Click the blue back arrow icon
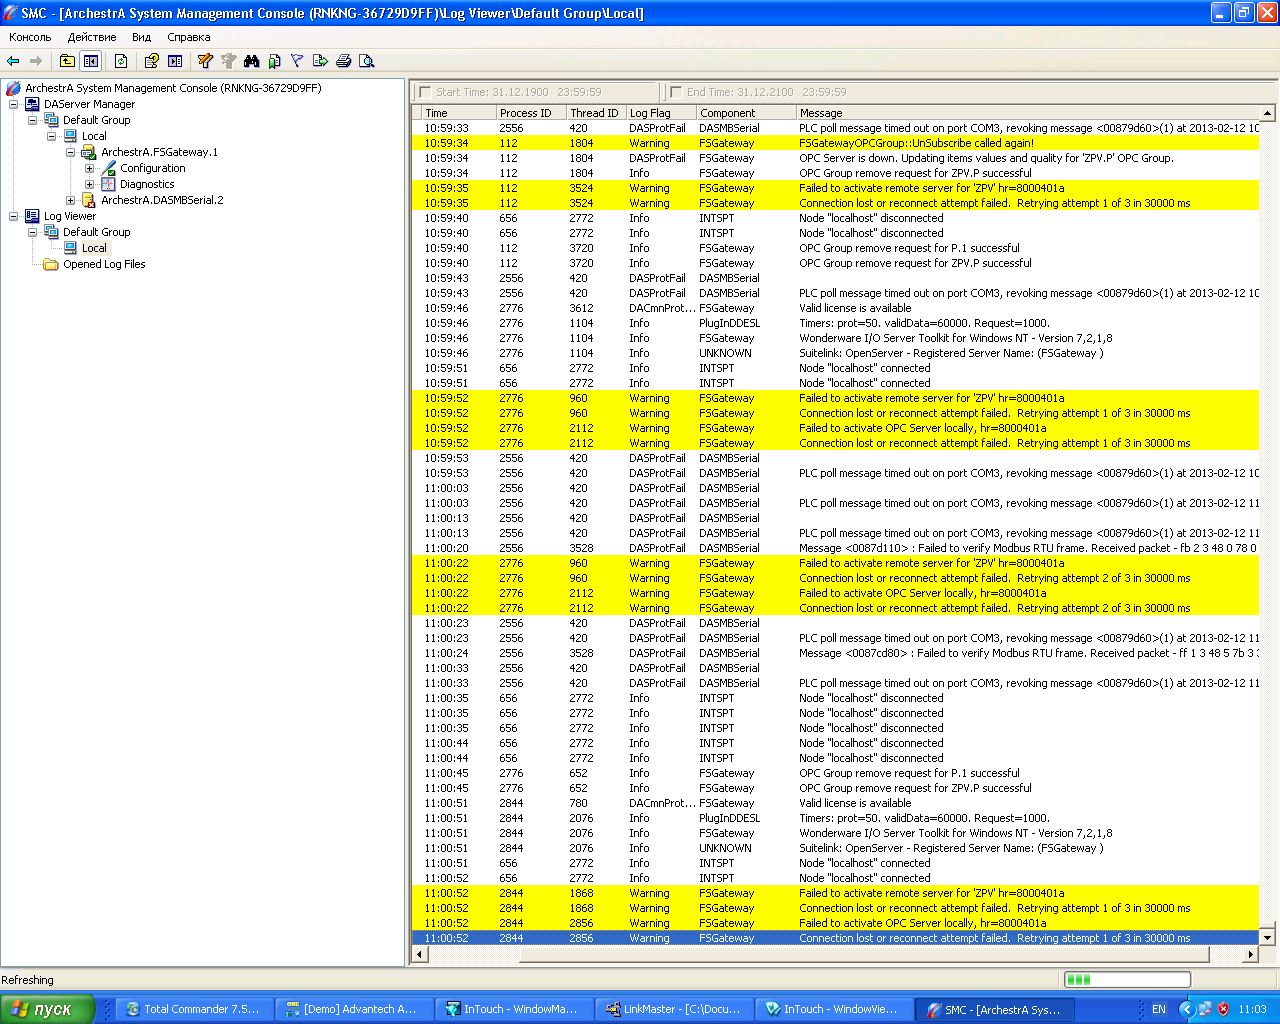 tap(13, 61)
